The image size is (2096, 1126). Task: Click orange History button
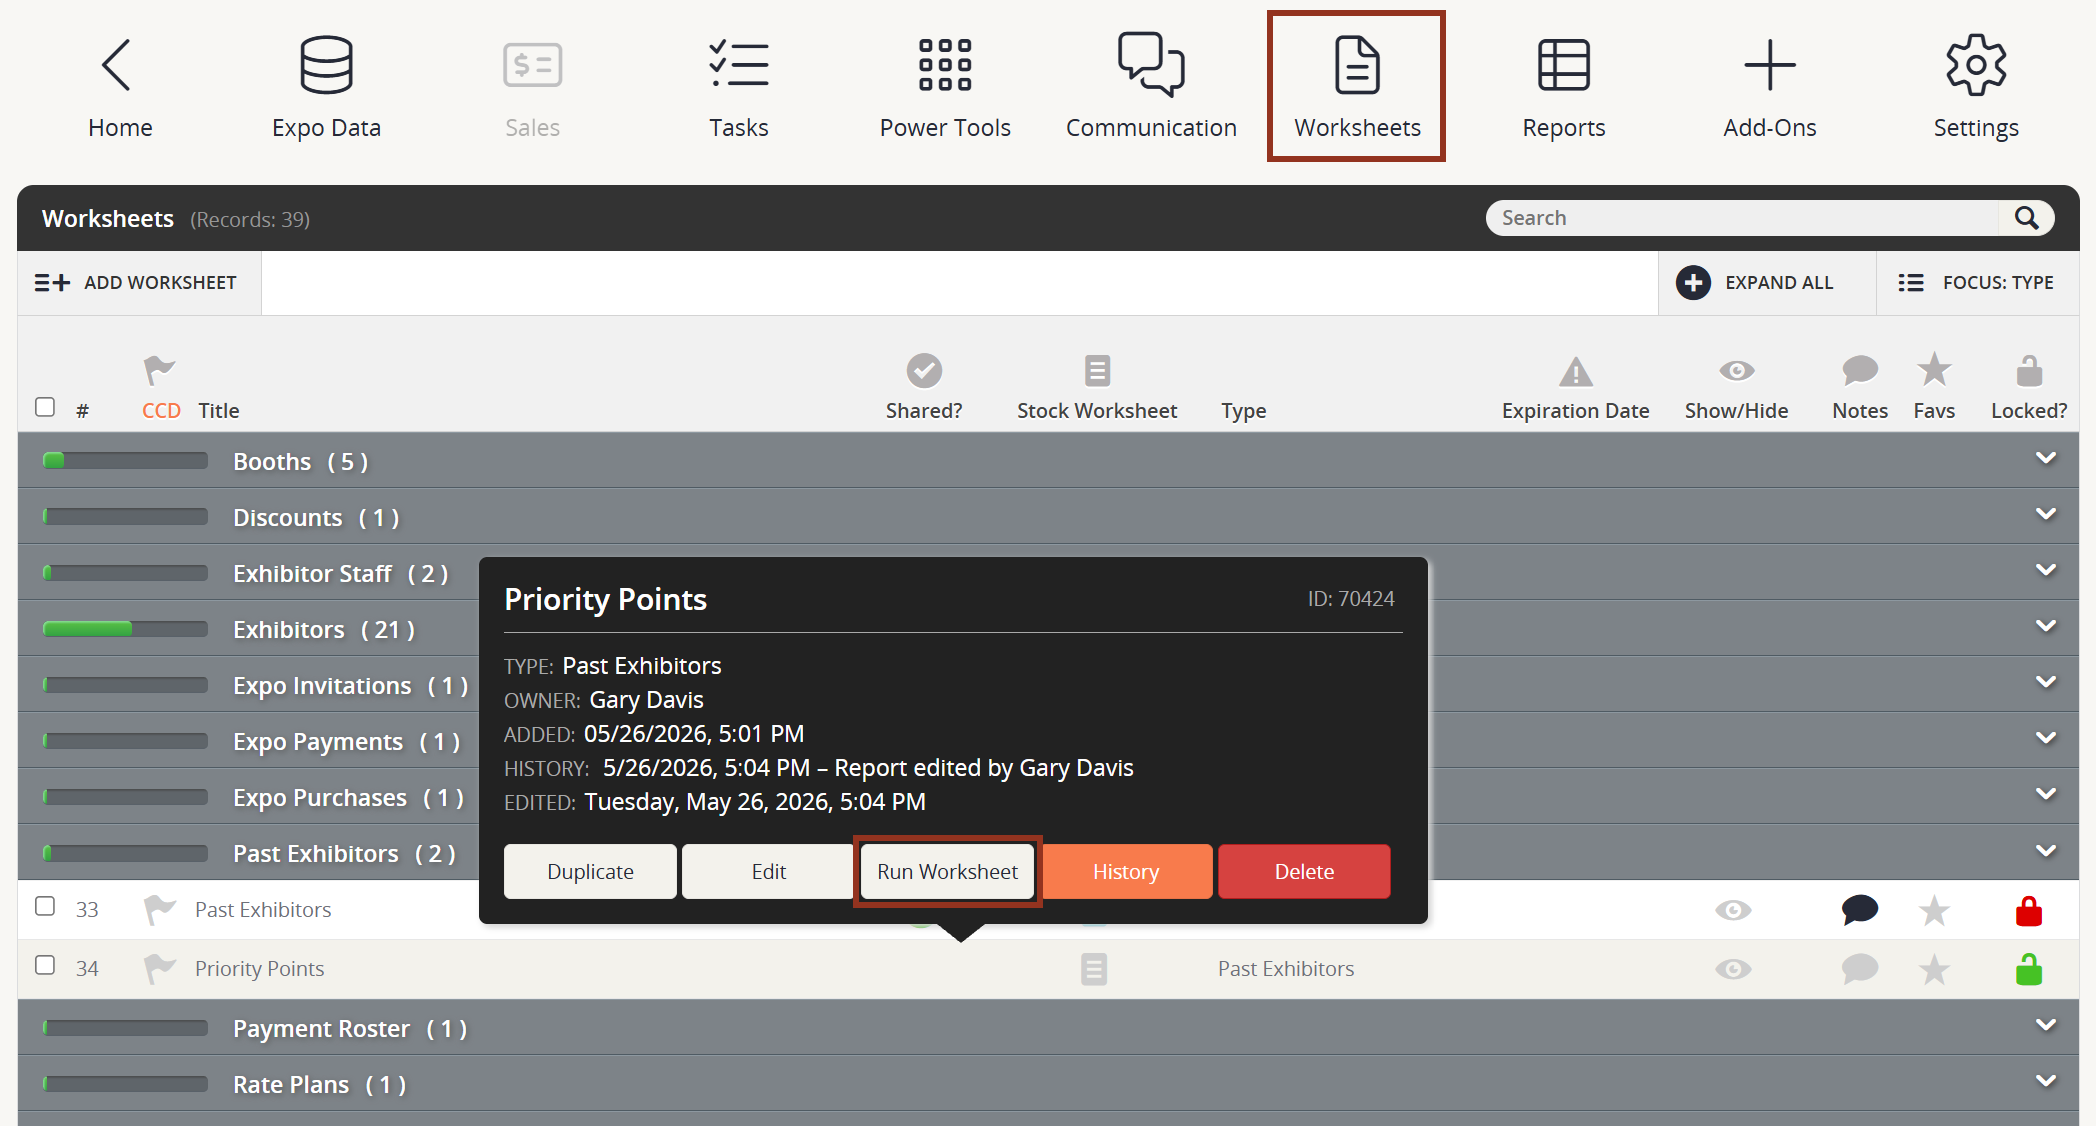pos(1126,871)
